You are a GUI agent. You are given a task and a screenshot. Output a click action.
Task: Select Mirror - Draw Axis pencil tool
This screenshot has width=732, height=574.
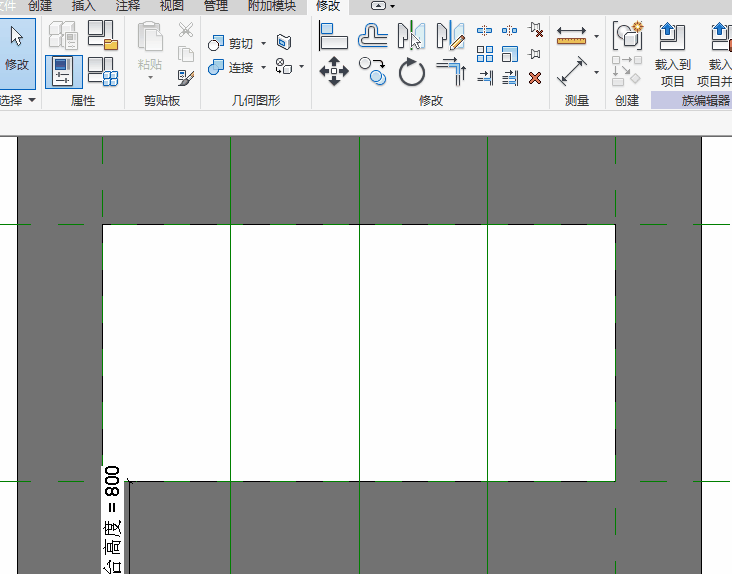tap(450, 36)
